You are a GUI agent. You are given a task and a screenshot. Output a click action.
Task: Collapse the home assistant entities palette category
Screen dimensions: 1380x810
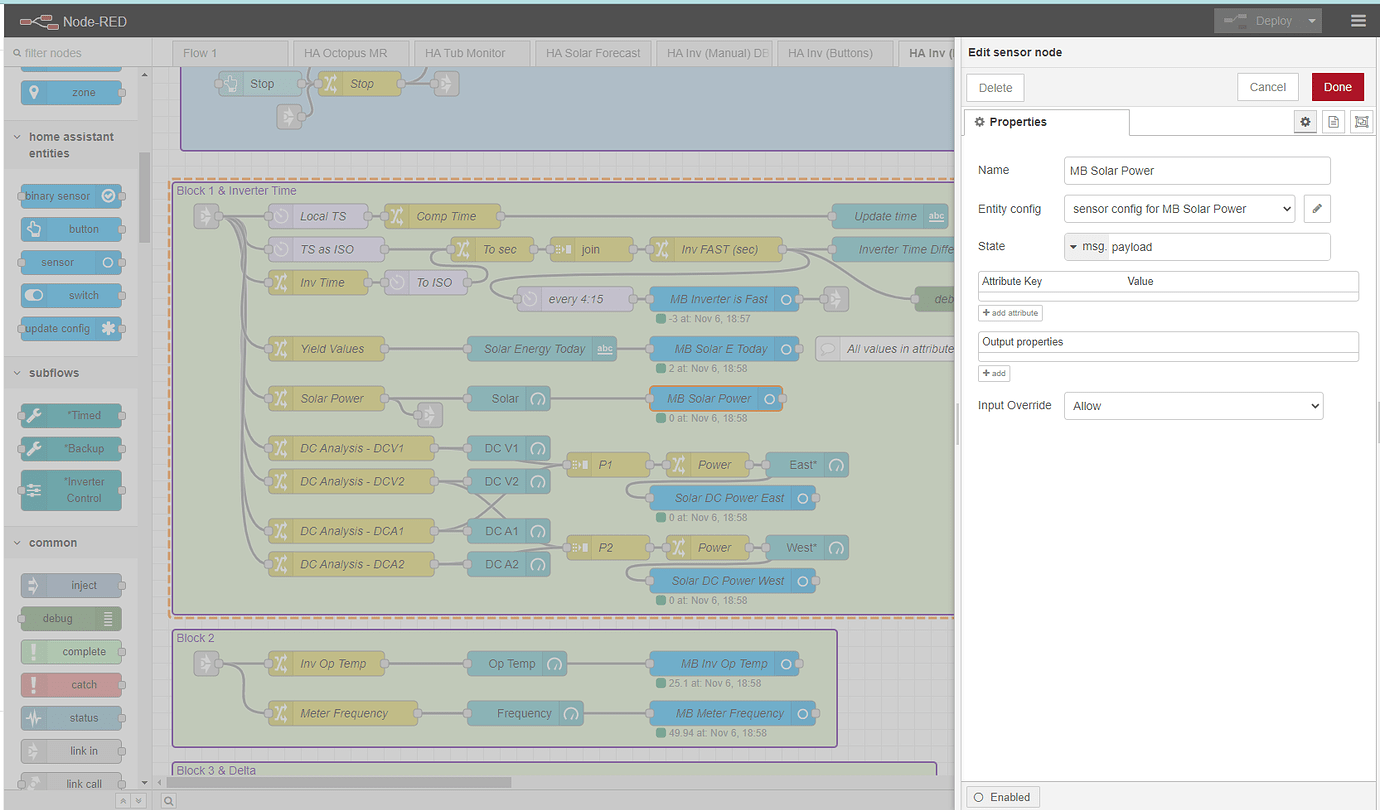point(18,138)
